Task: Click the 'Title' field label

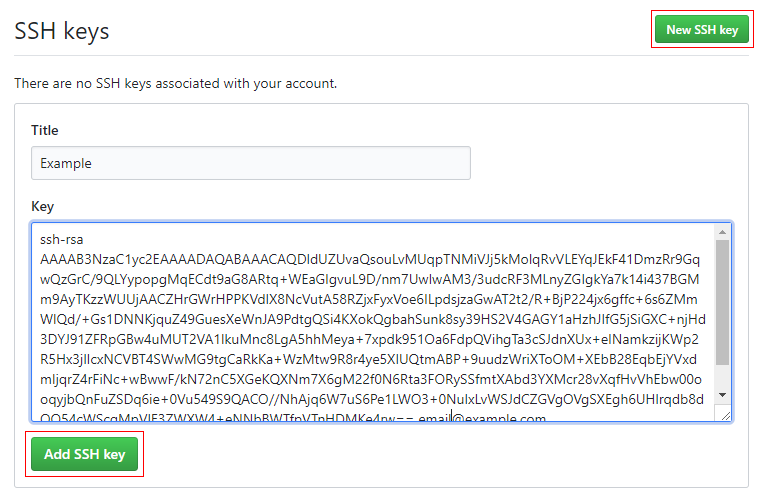Action: pyautogui.click(x=45, y=130)
